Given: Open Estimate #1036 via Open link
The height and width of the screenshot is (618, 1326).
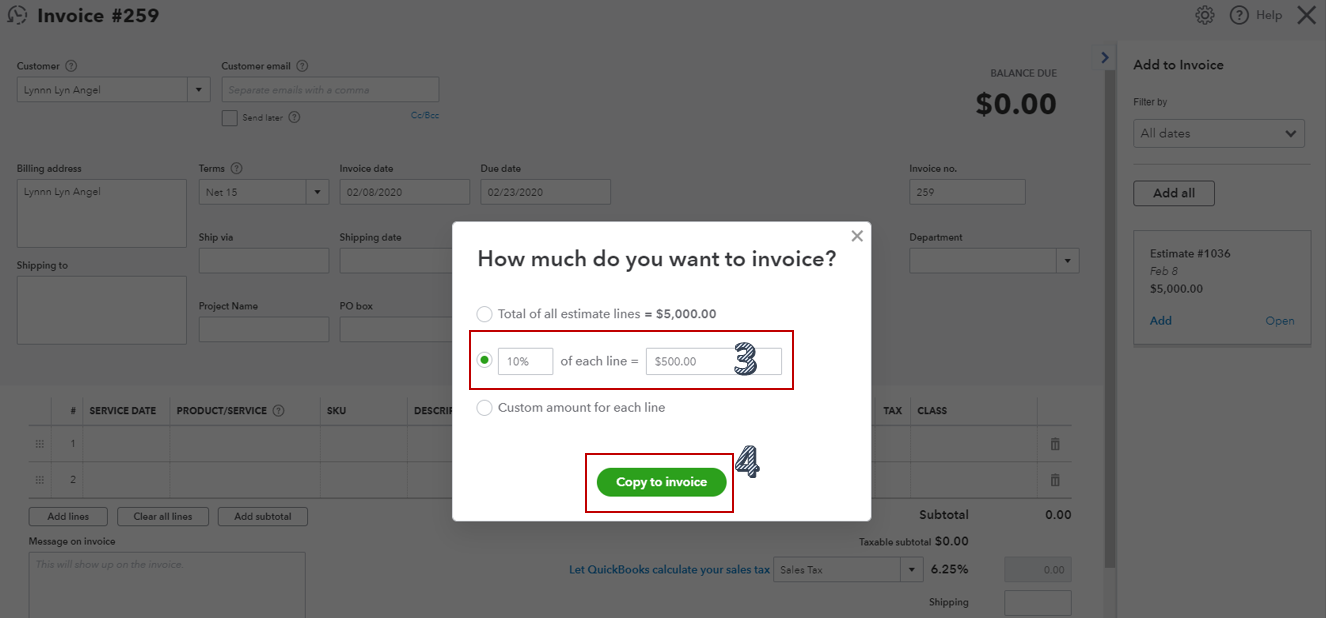Looking at the screenshot, I should coord(1279,321).
